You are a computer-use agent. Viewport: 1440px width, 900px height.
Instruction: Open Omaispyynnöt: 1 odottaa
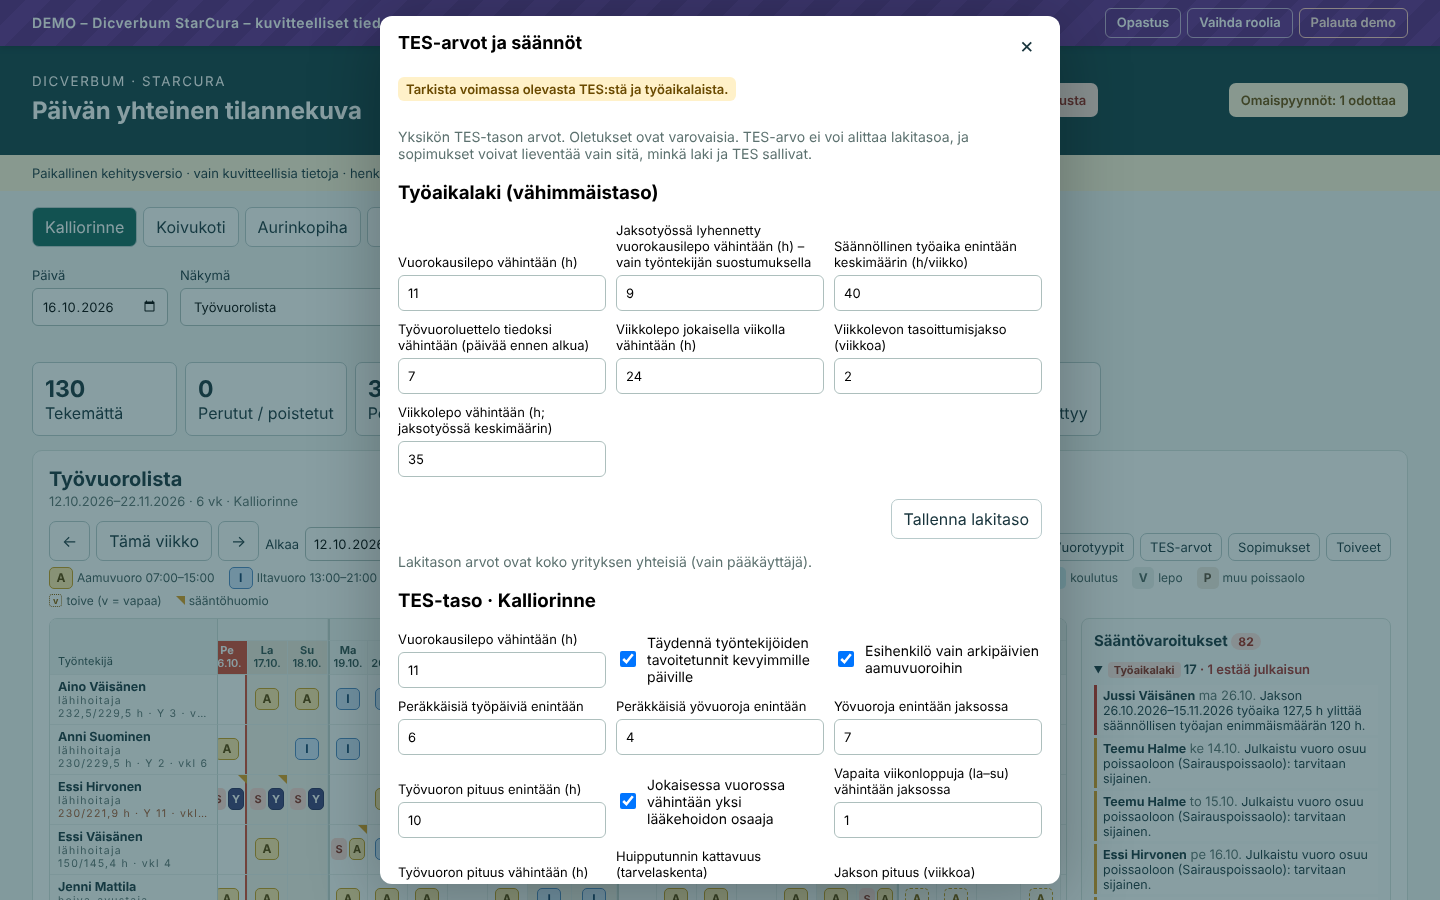point(1318,100)
